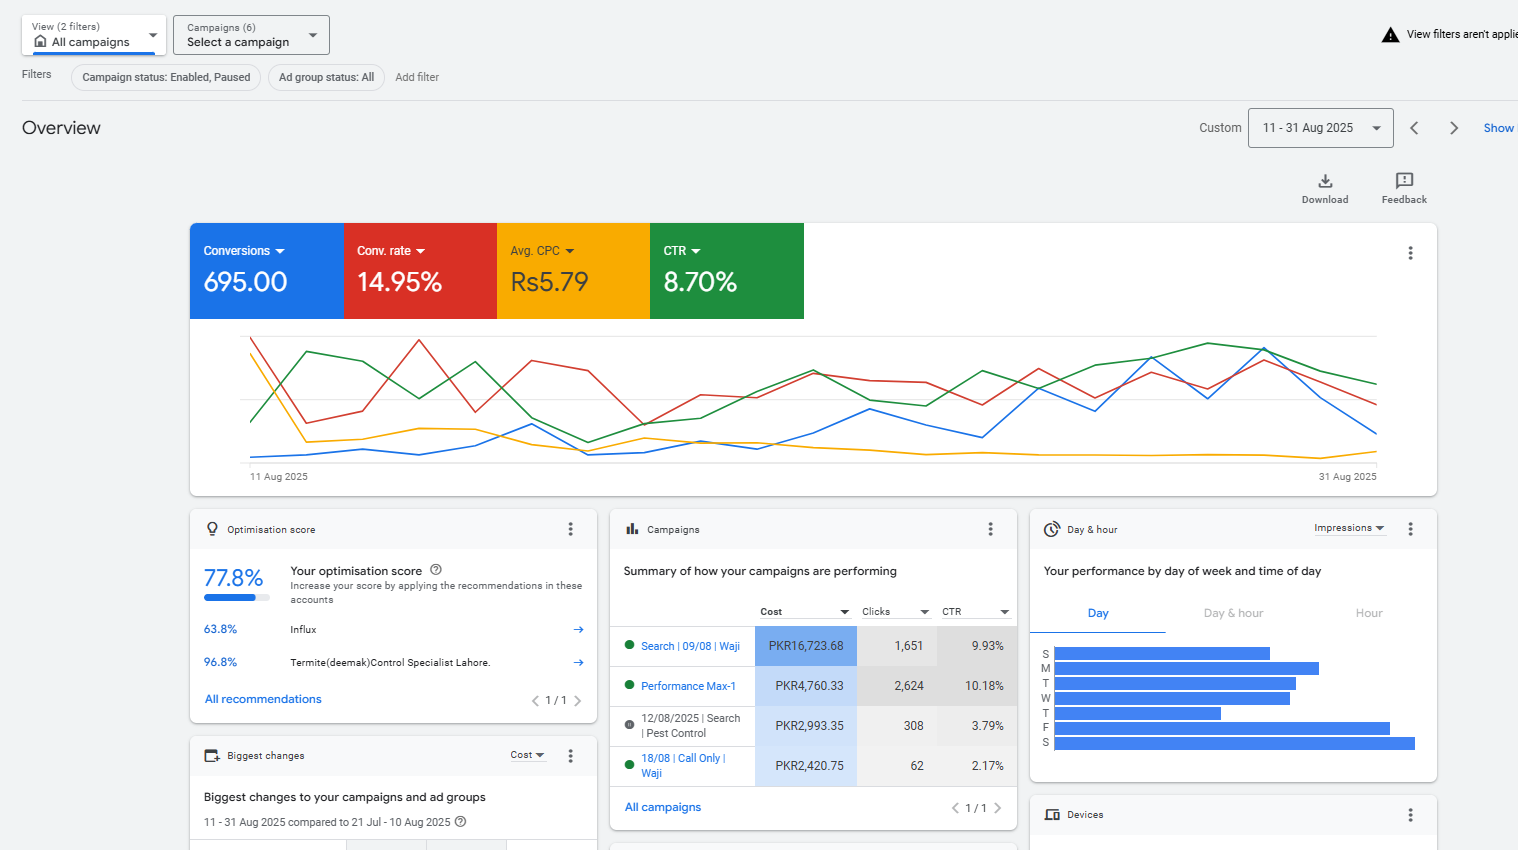This screenshot has height=850, width=1518.
Task: Open Optimisation score card options menu
Action: pyautogui.click(x=570, y=529)
